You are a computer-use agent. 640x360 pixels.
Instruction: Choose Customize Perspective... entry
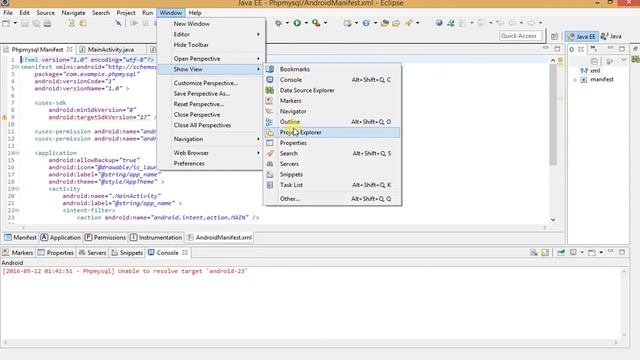point(211,83)
